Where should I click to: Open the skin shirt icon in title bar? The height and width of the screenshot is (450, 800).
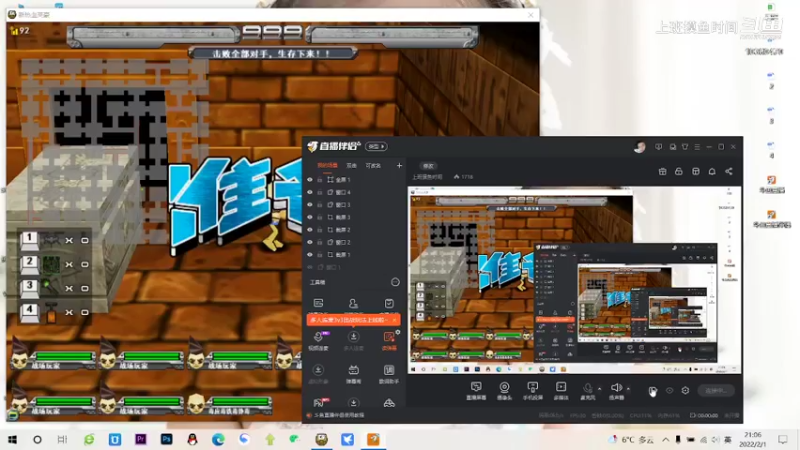pos(685,147)
